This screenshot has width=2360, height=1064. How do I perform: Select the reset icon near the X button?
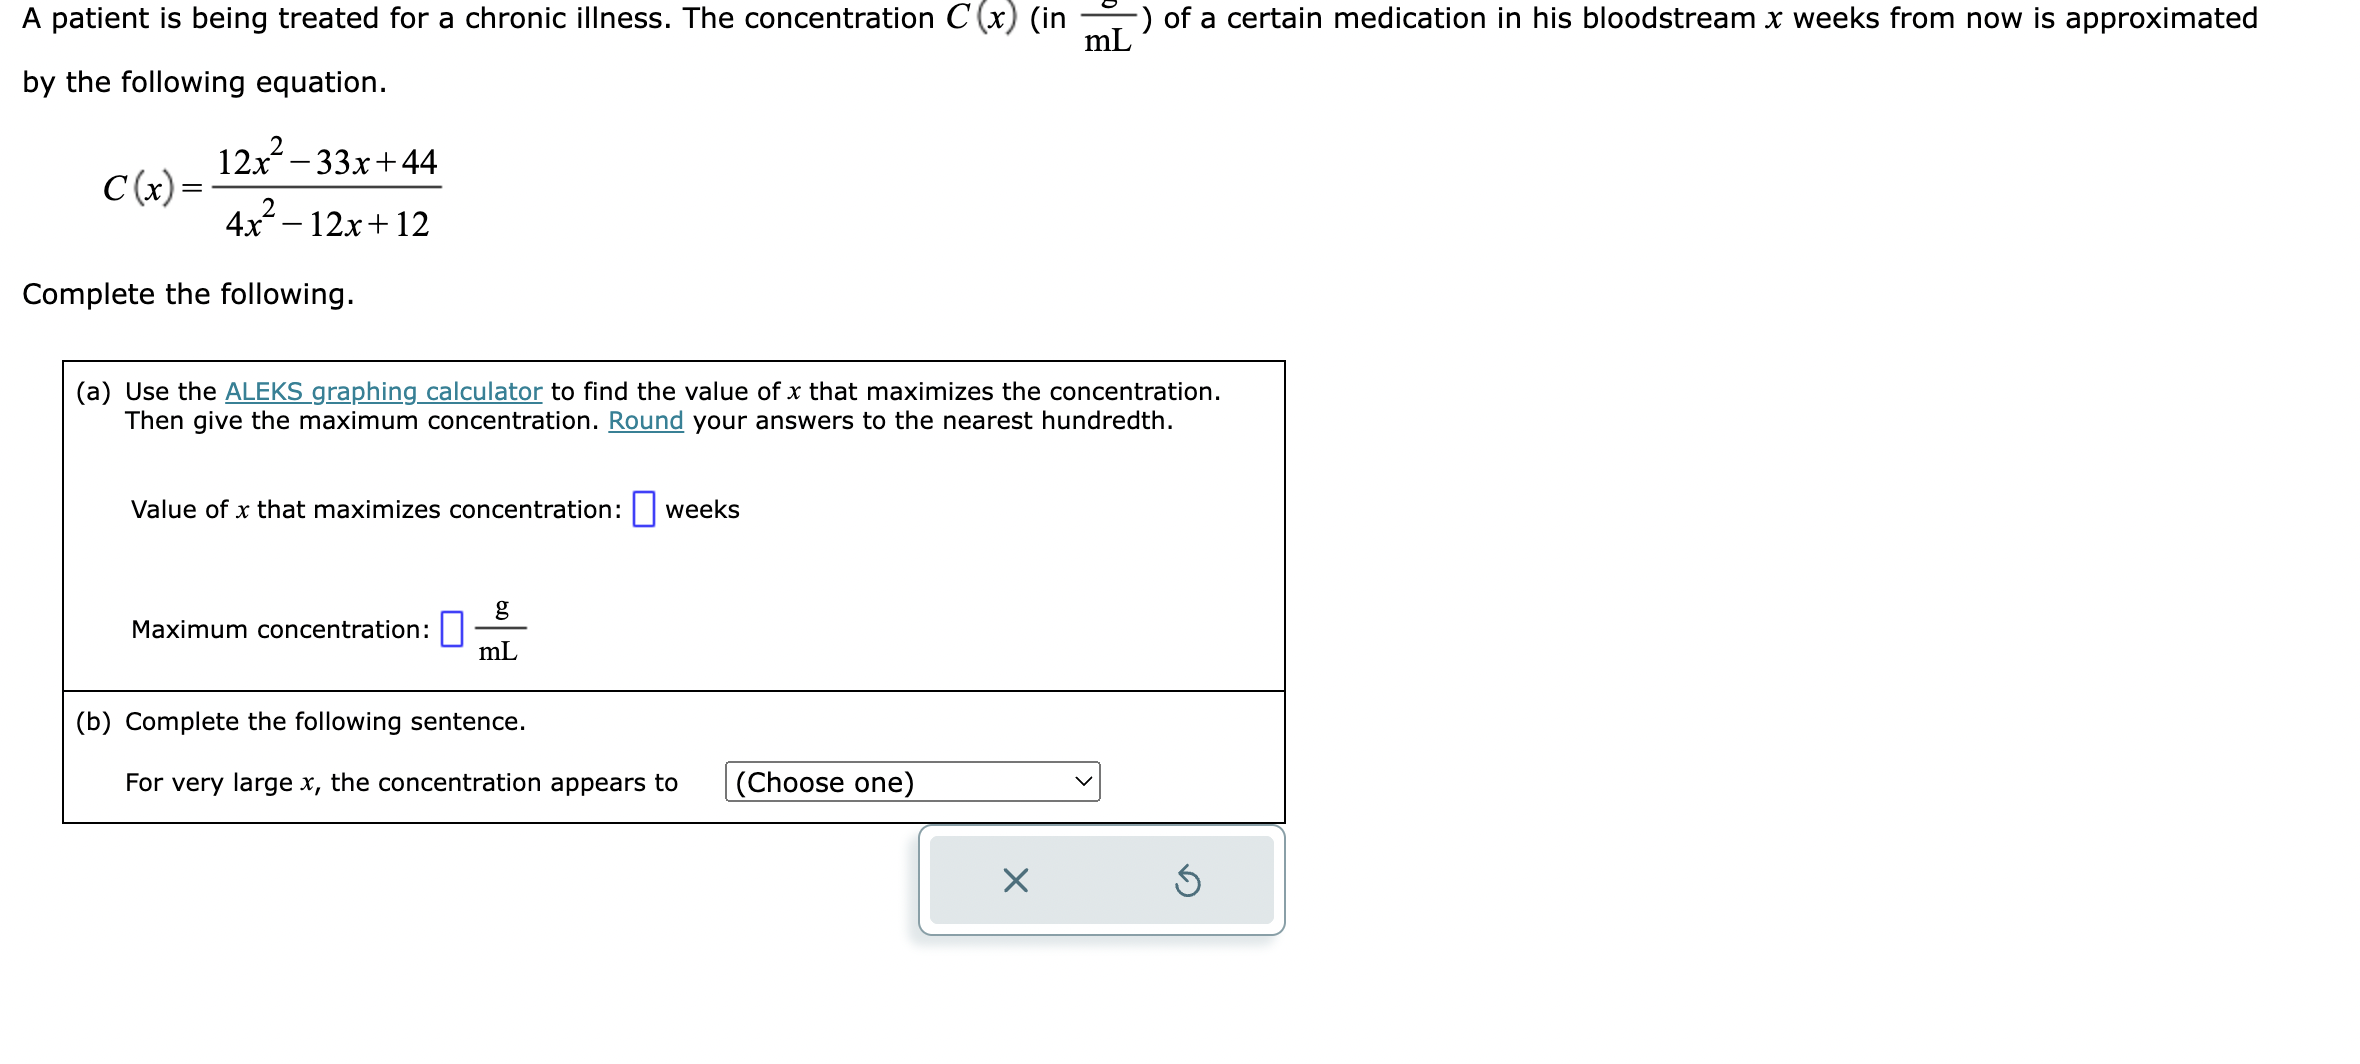(x=1189, y=880)
